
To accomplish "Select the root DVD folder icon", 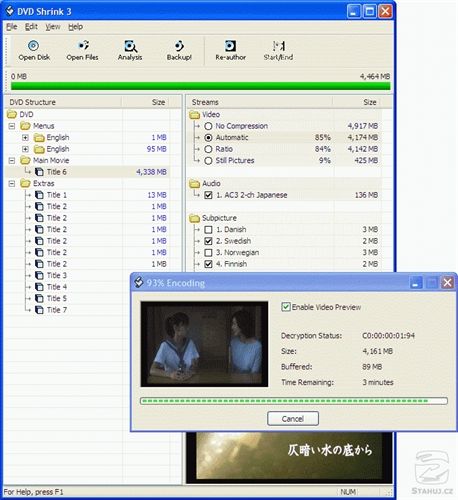I will coord(12,115).
